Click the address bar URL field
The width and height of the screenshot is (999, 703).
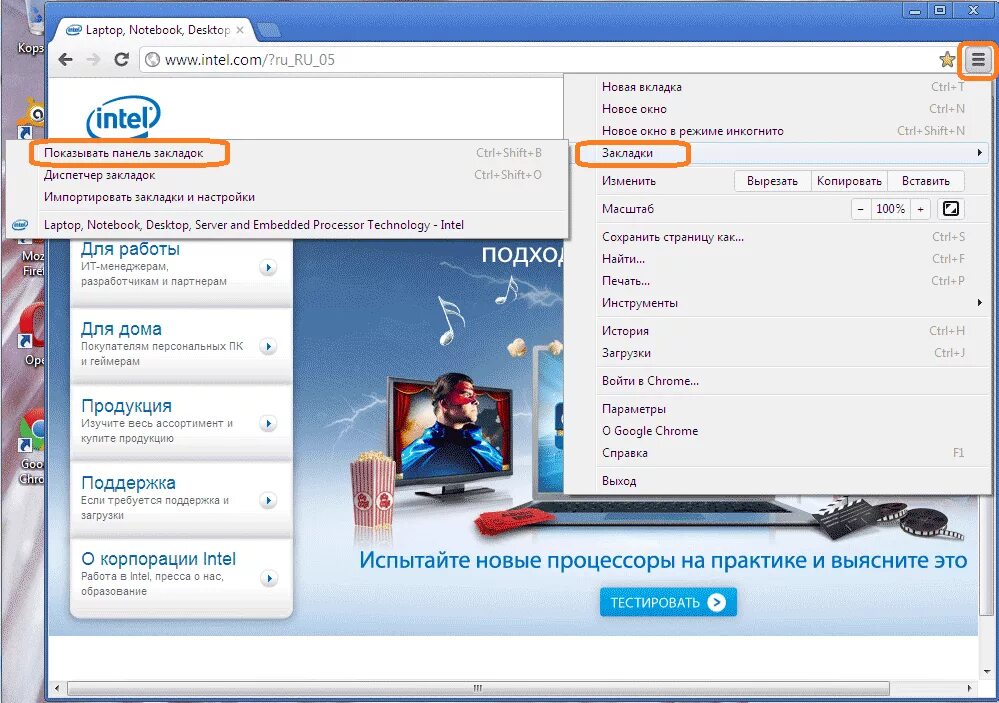tap(548, 60)
